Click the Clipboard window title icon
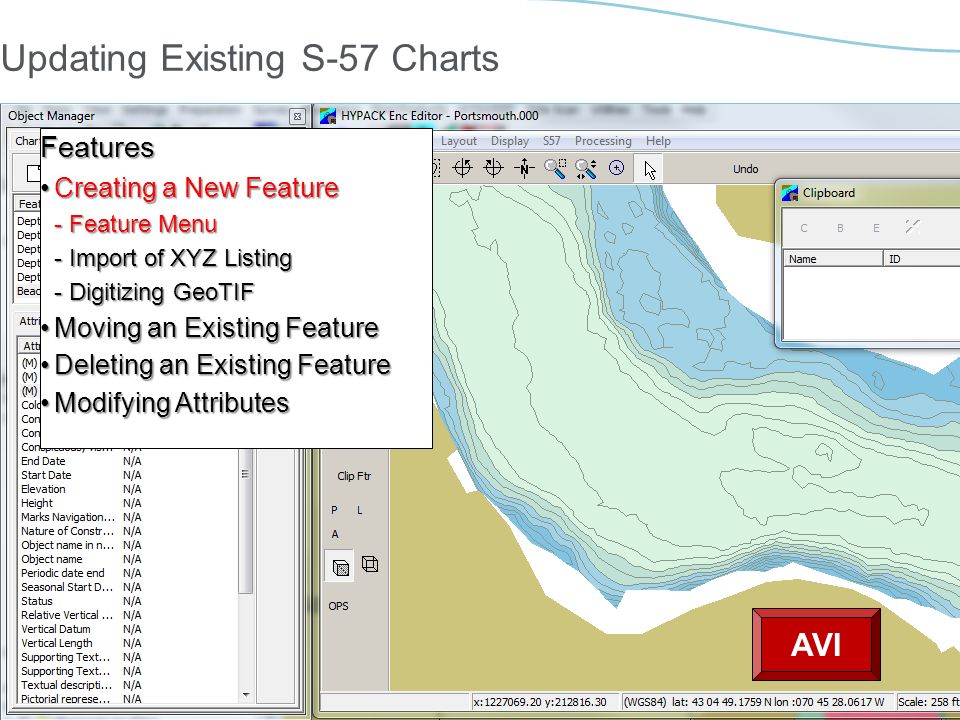The height and width of the screenshot is (720, 960). coord(790,193)
